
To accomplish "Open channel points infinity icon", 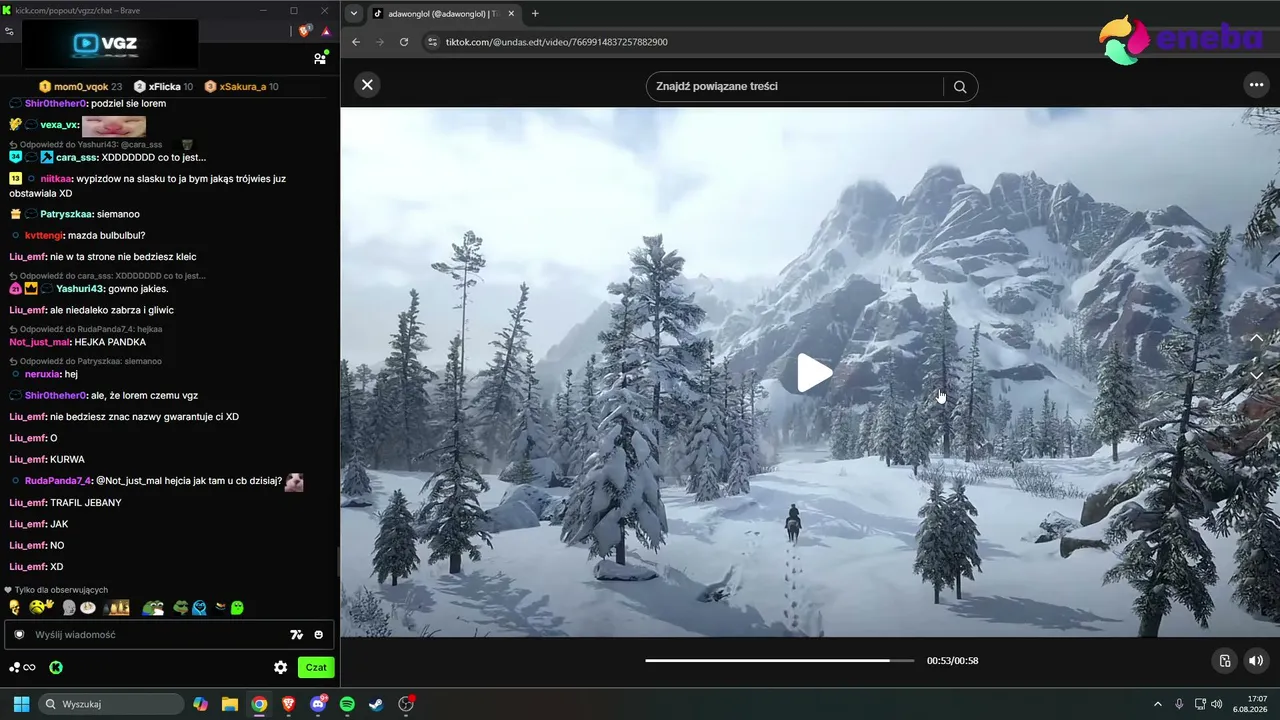I will 23,667.
